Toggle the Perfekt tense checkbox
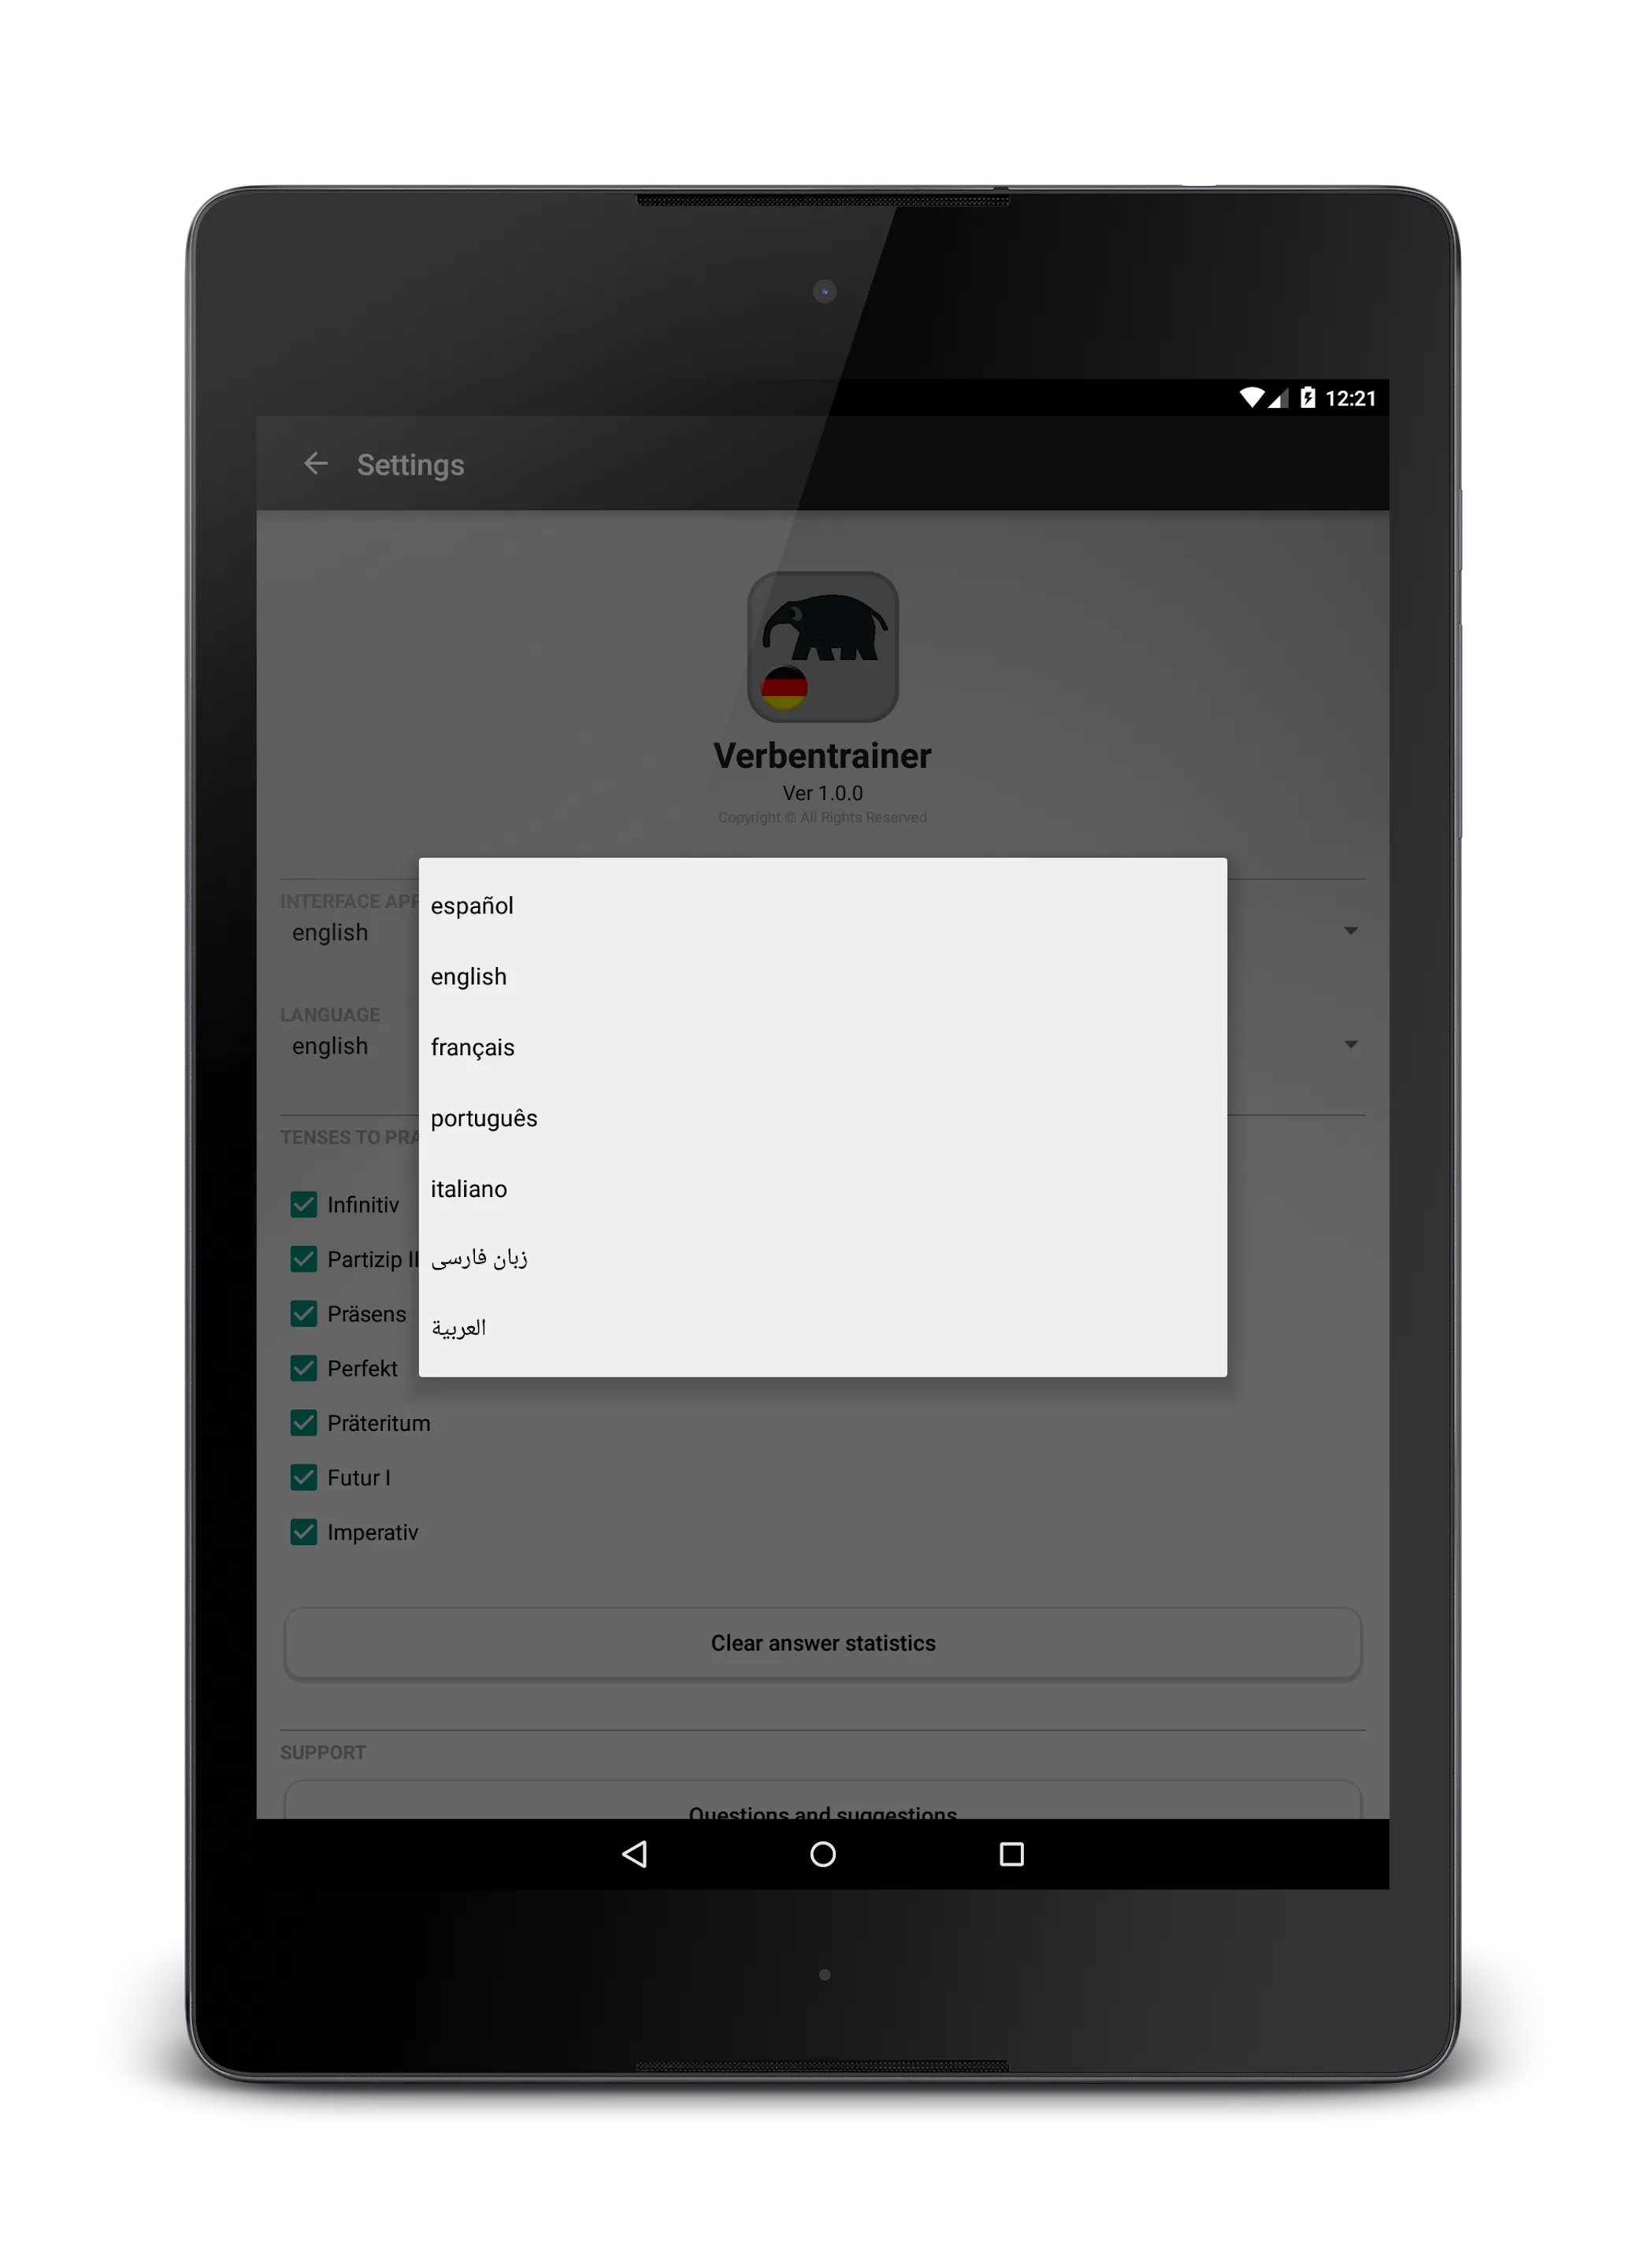The image size is (1647, 2268). click(x=303, y=1366)
